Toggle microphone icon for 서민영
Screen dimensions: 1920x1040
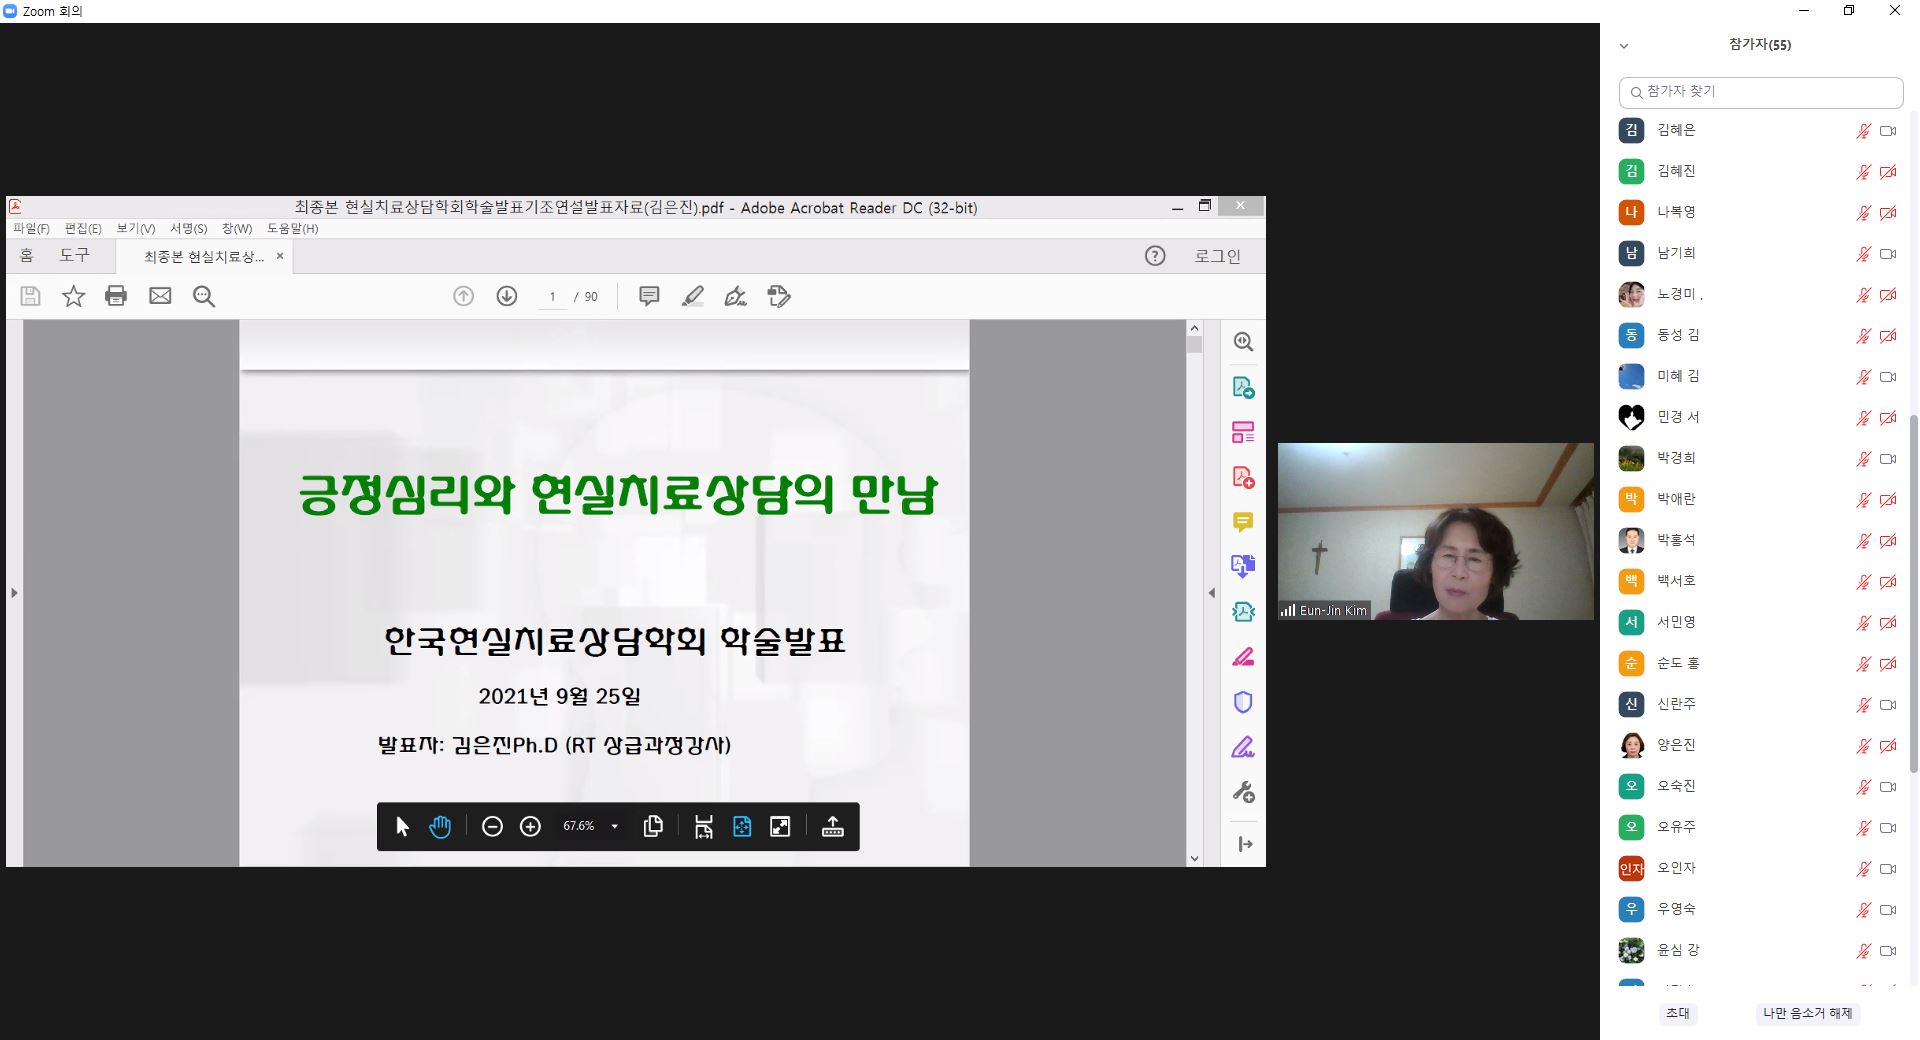coord(1863,623)
